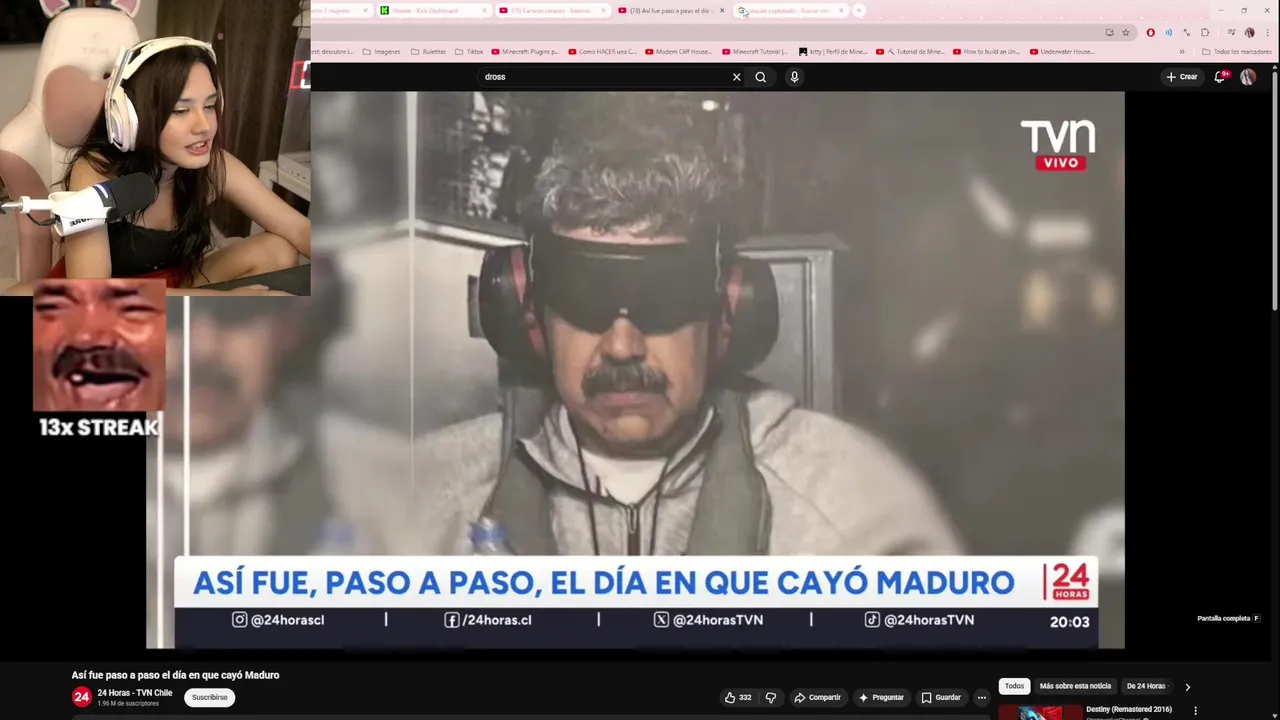This screenshot has height=720, width=1280.
Task: Bookmark this page with star icon
Action: pyautogui.click(x=1126, y=32)
